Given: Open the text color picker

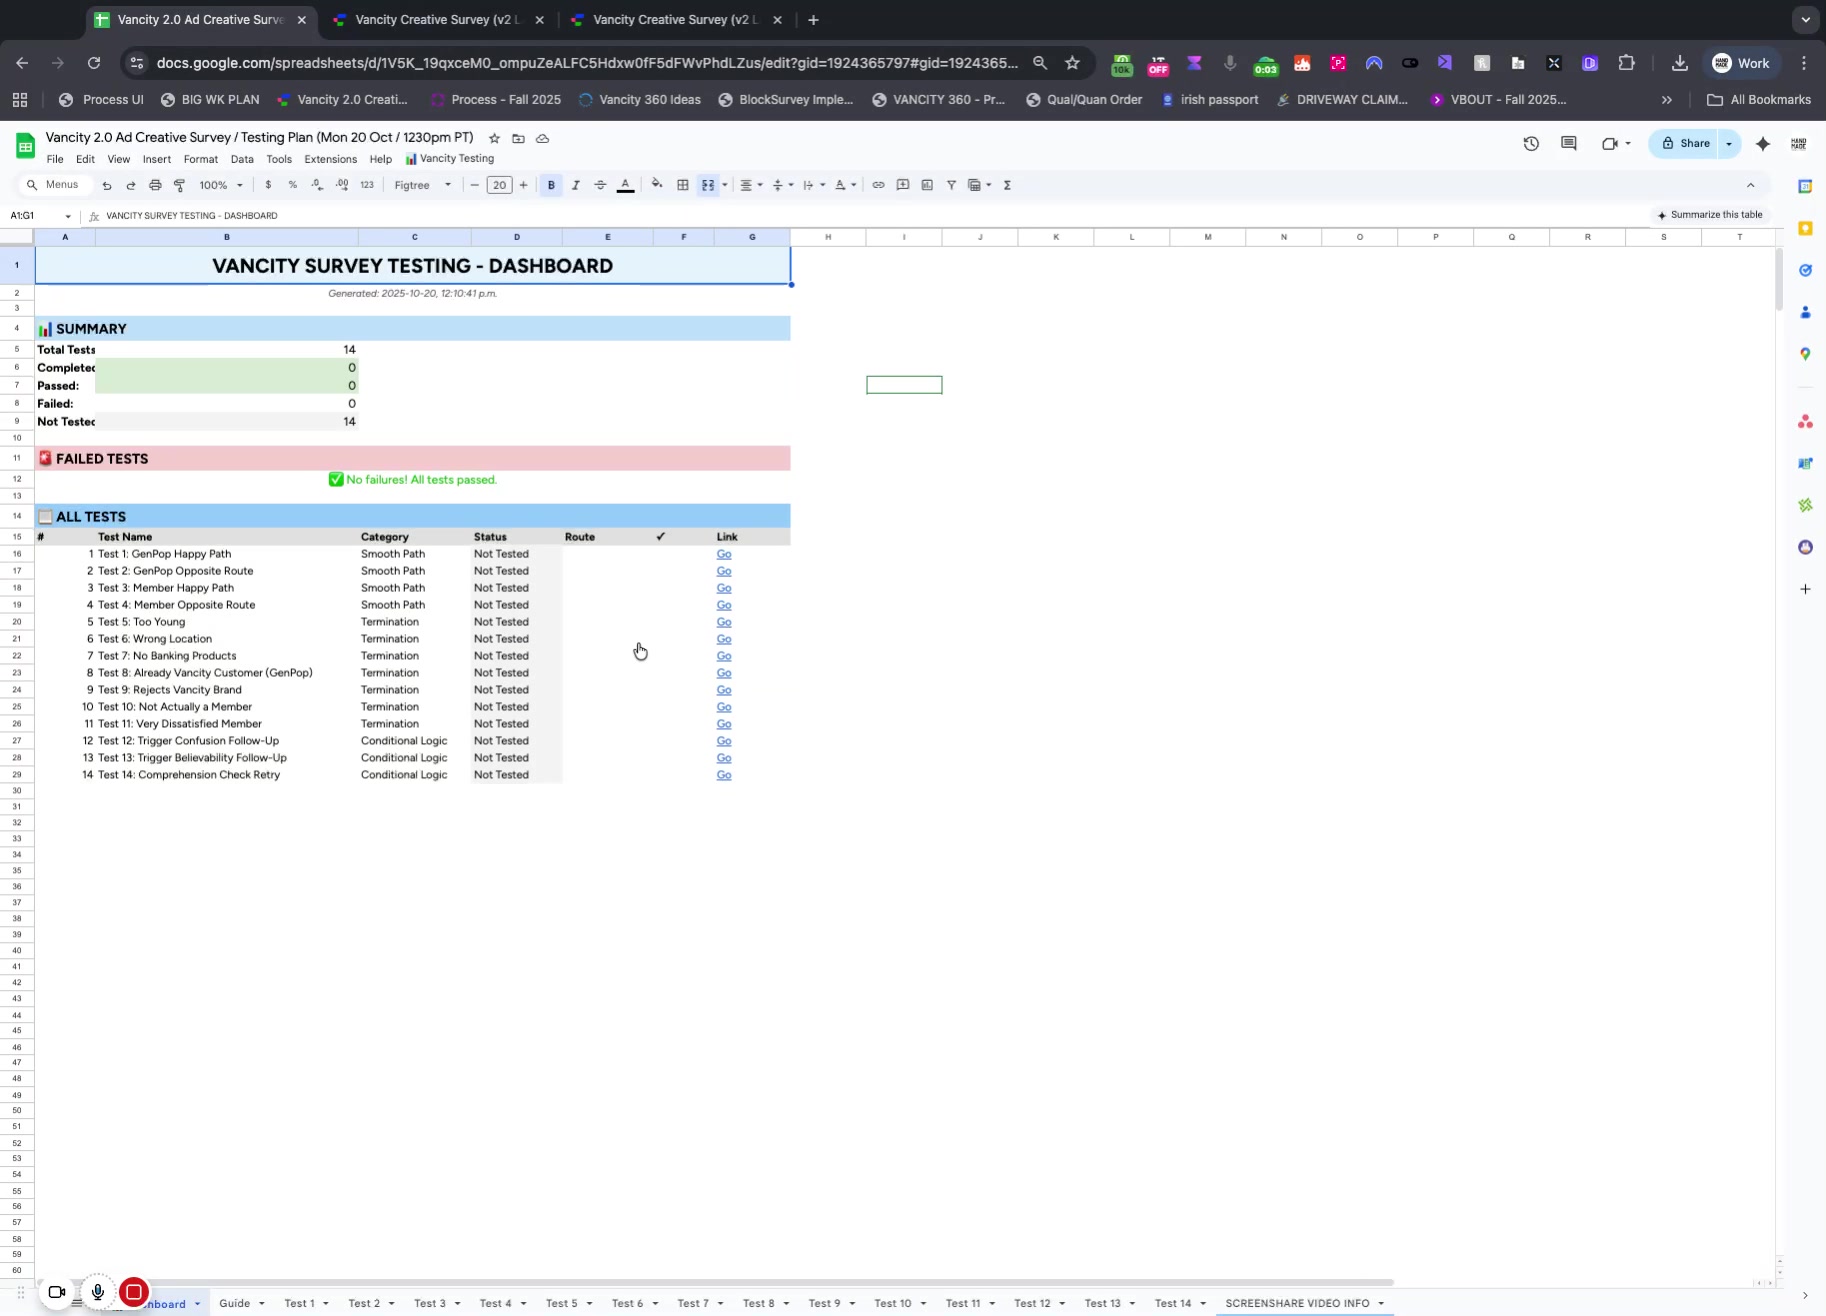Looking at the screenshot, I should click(625, 185).
